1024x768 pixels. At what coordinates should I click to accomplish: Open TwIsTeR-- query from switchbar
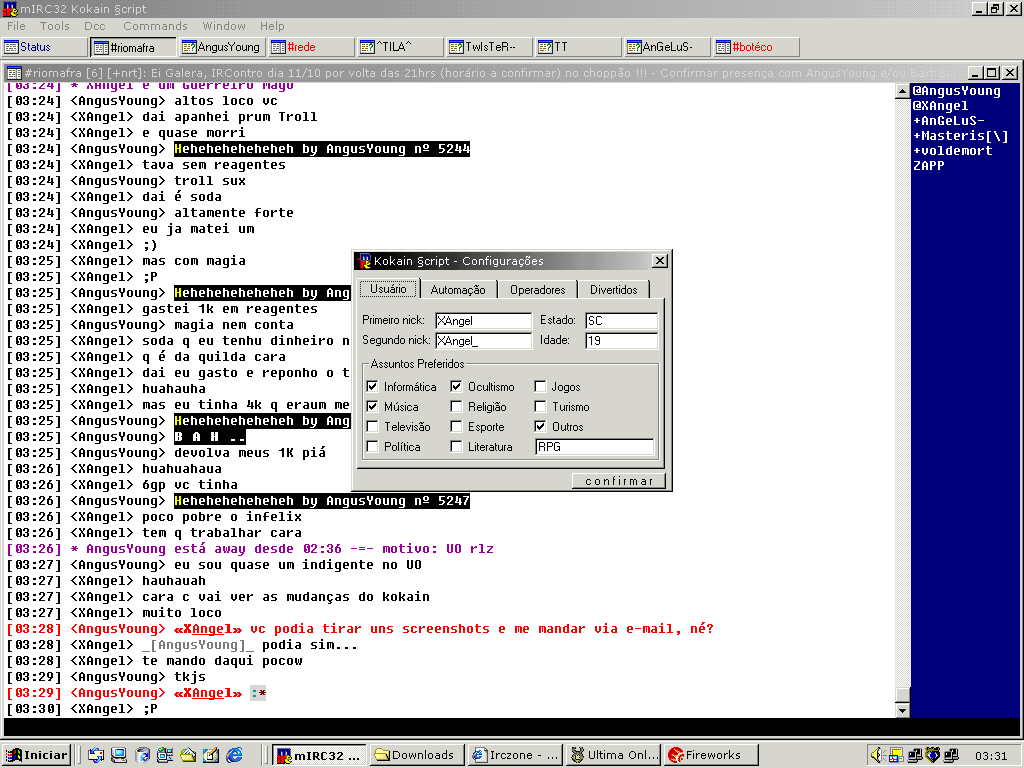pos(489,47)
